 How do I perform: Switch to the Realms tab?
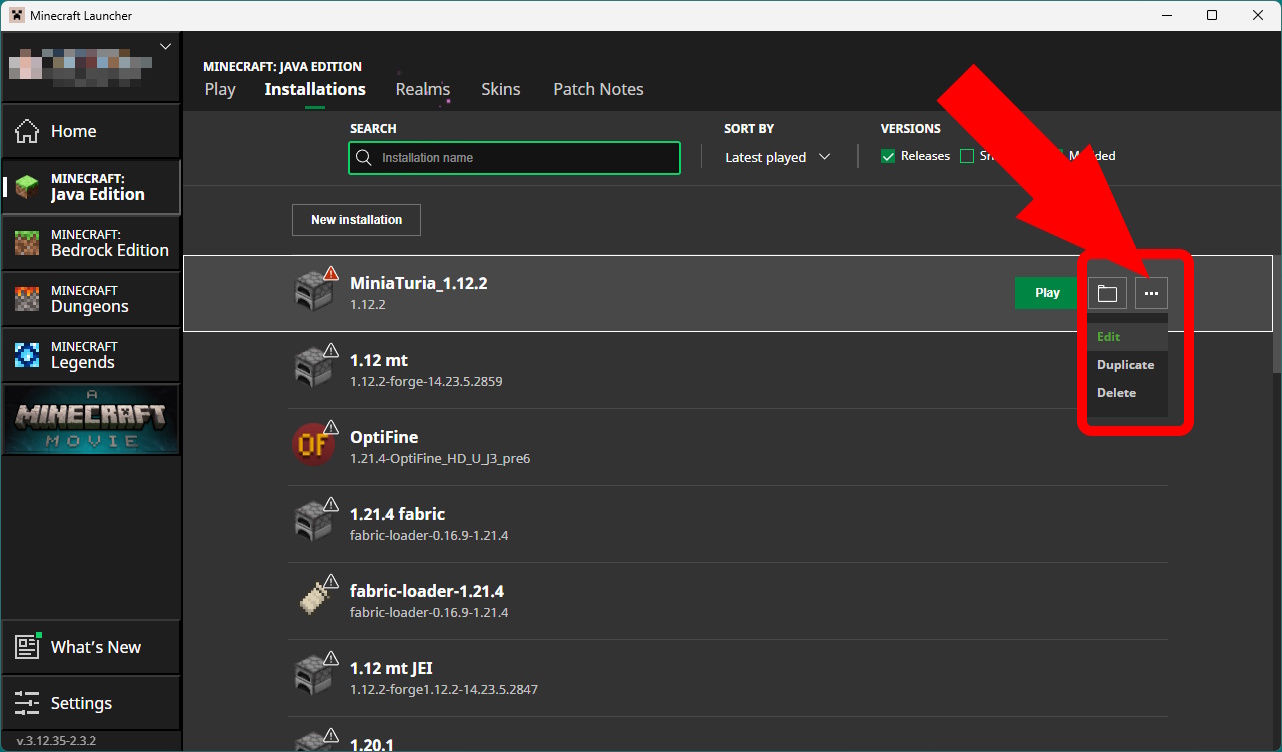tap(423, 89)
